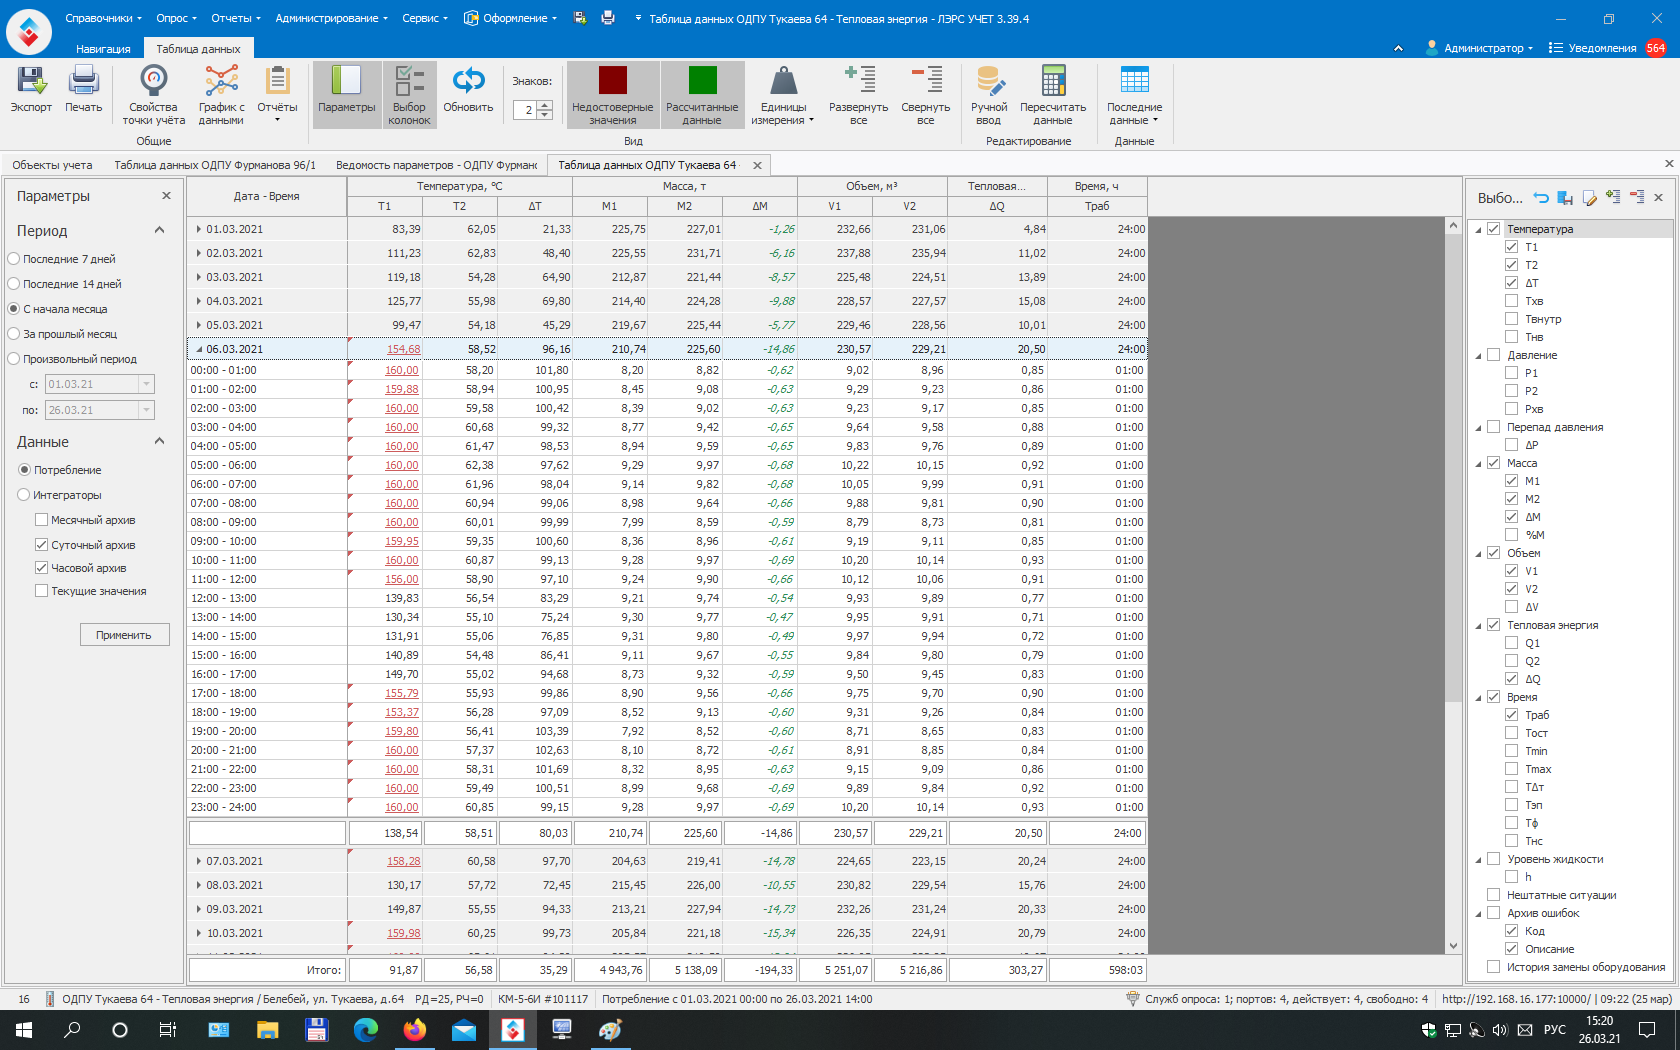Open Администратор user dropdown
The image size is (1680, 1050).
pos(1480,48)
